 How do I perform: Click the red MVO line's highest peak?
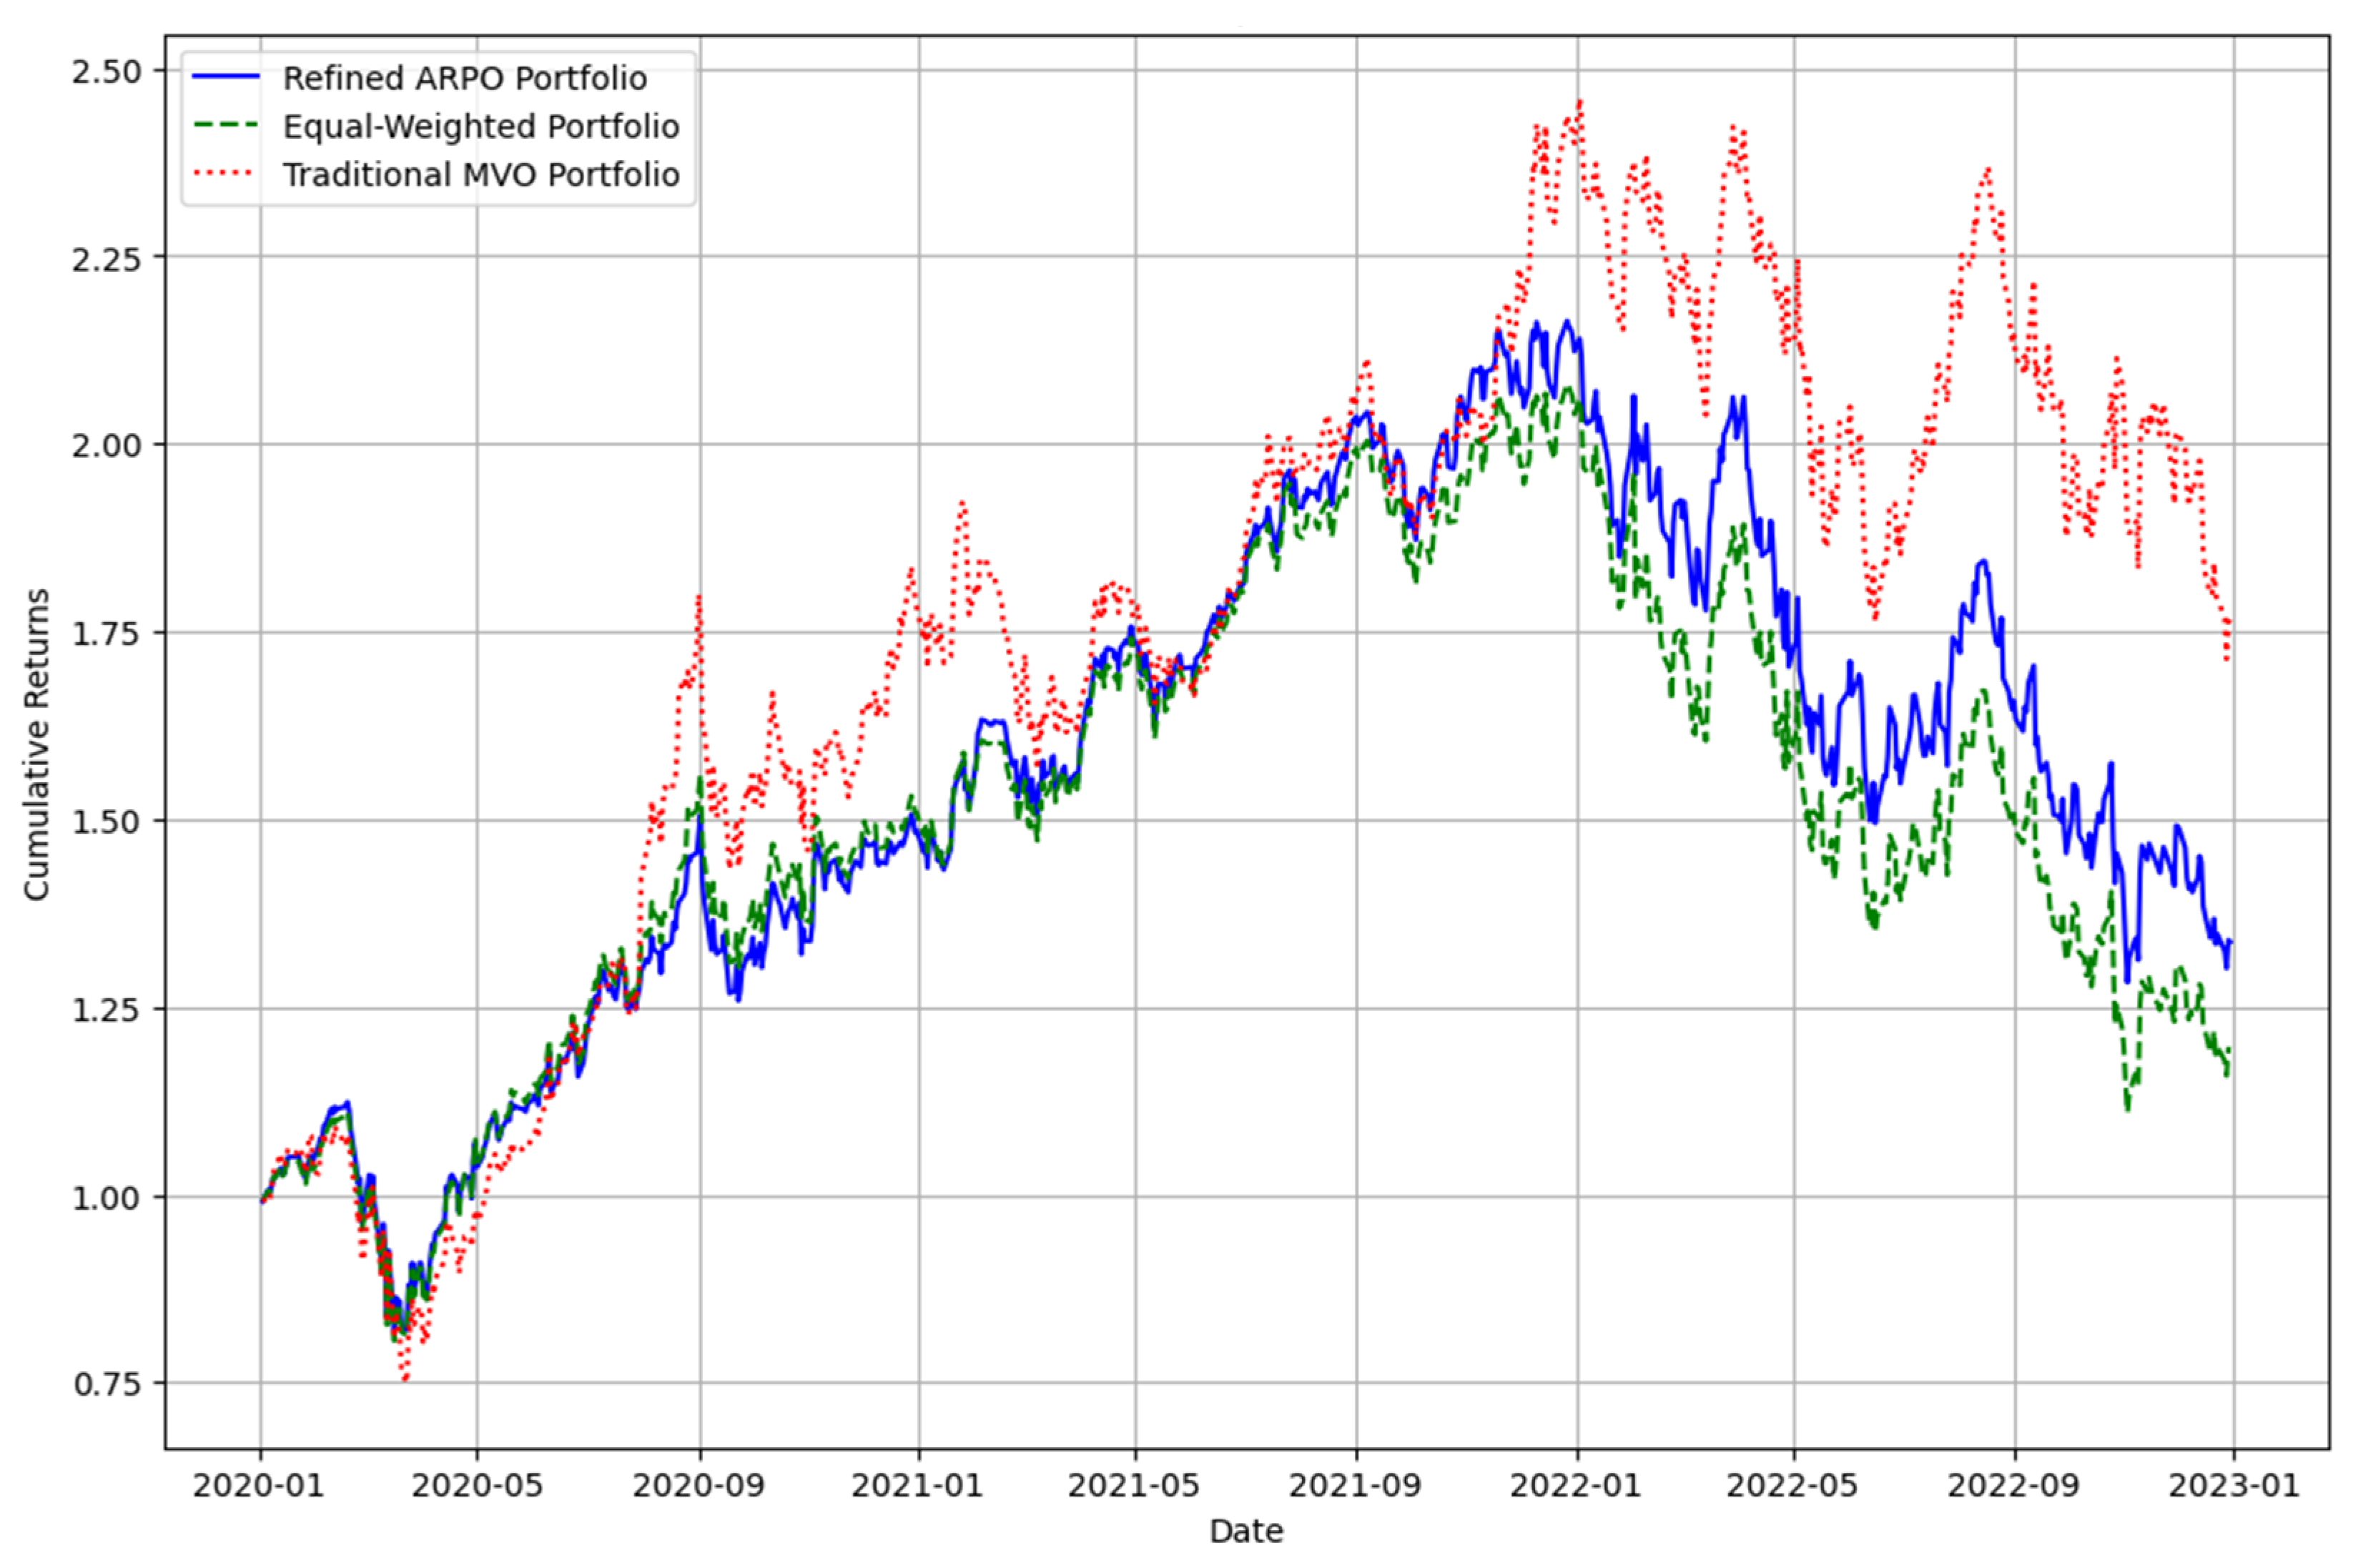click(1579, 101)
